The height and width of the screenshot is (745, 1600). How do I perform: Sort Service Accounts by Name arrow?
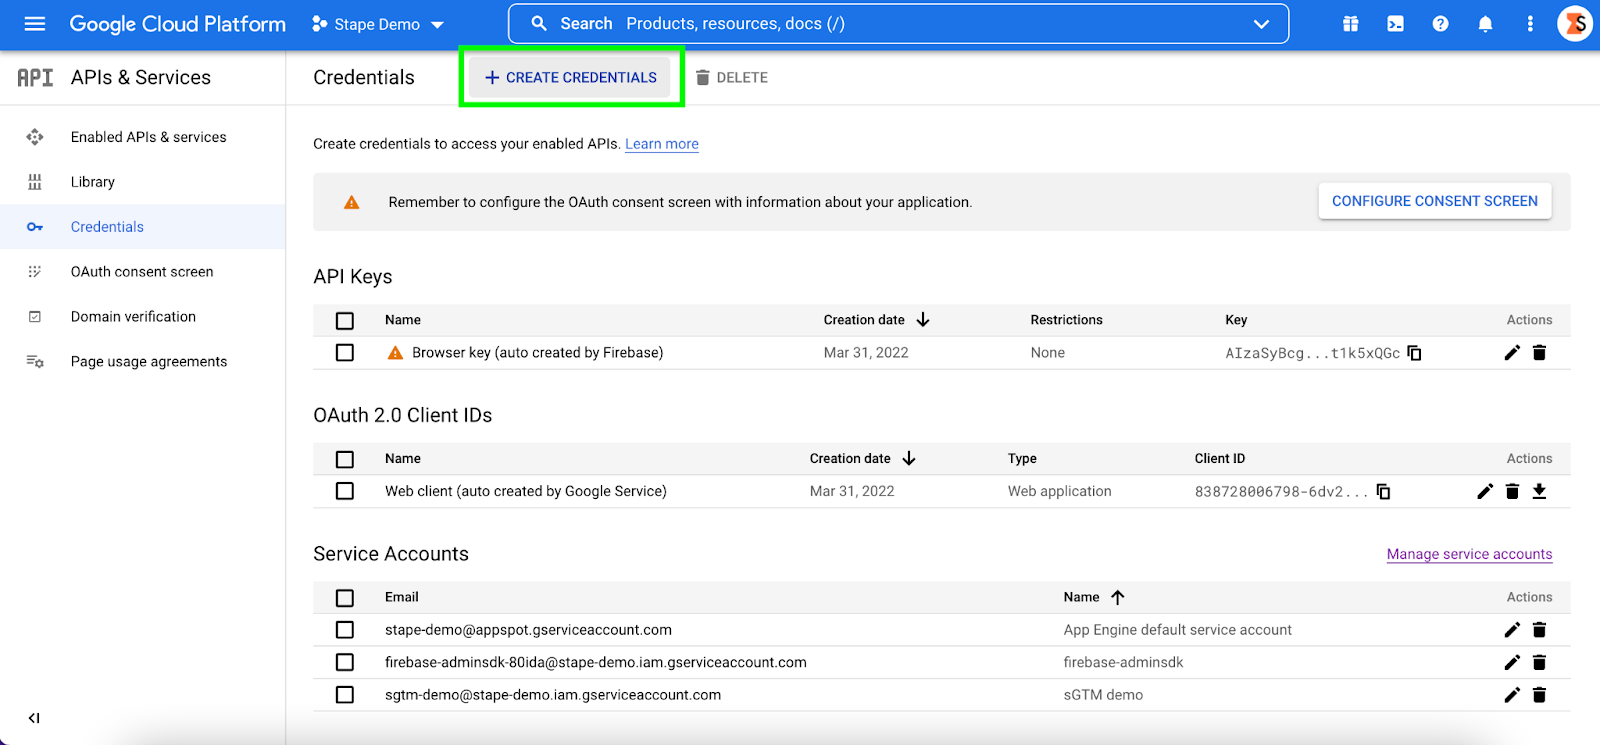coord(1118,597)
